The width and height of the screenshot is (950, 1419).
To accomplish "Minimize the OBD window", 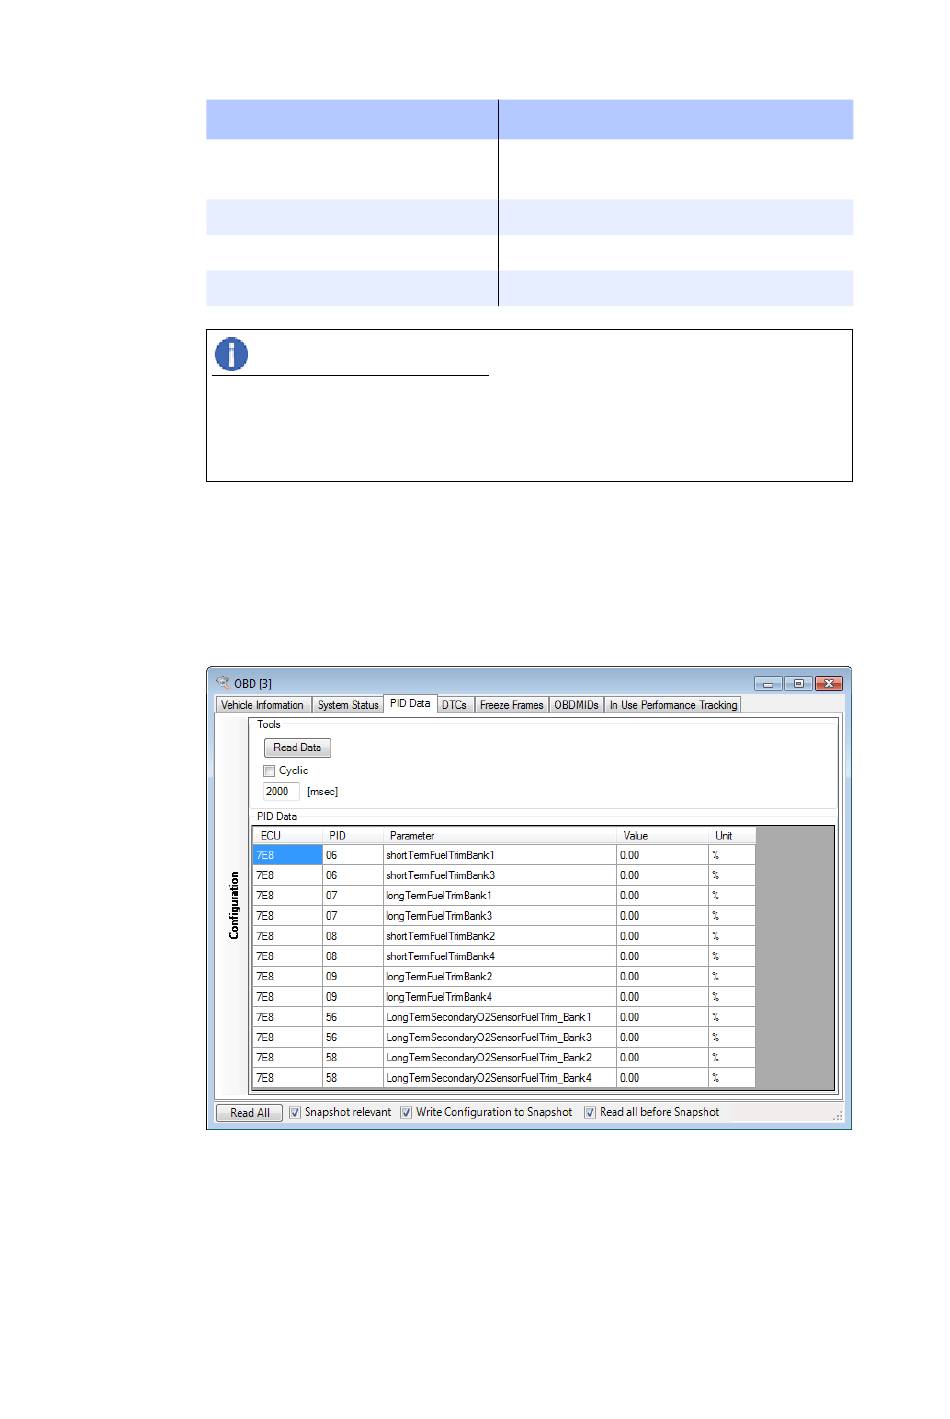I will pos(768,684).
